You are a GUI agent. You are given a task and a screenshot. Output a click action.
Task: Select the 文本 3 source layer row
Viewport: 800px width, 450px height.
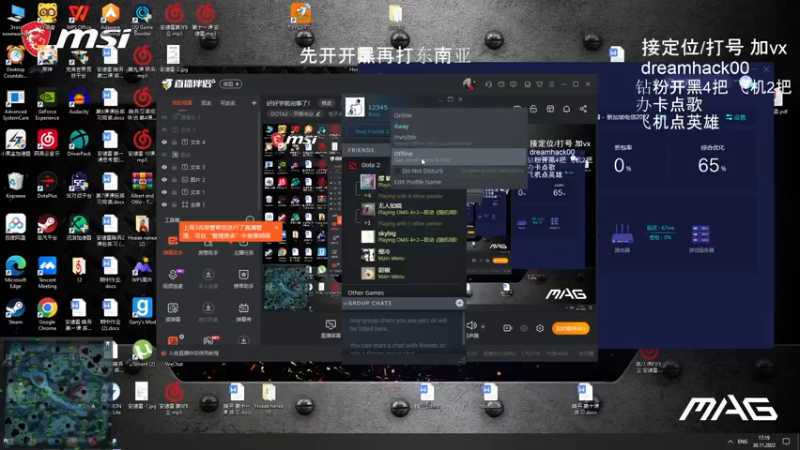click(x=207, y=167)
